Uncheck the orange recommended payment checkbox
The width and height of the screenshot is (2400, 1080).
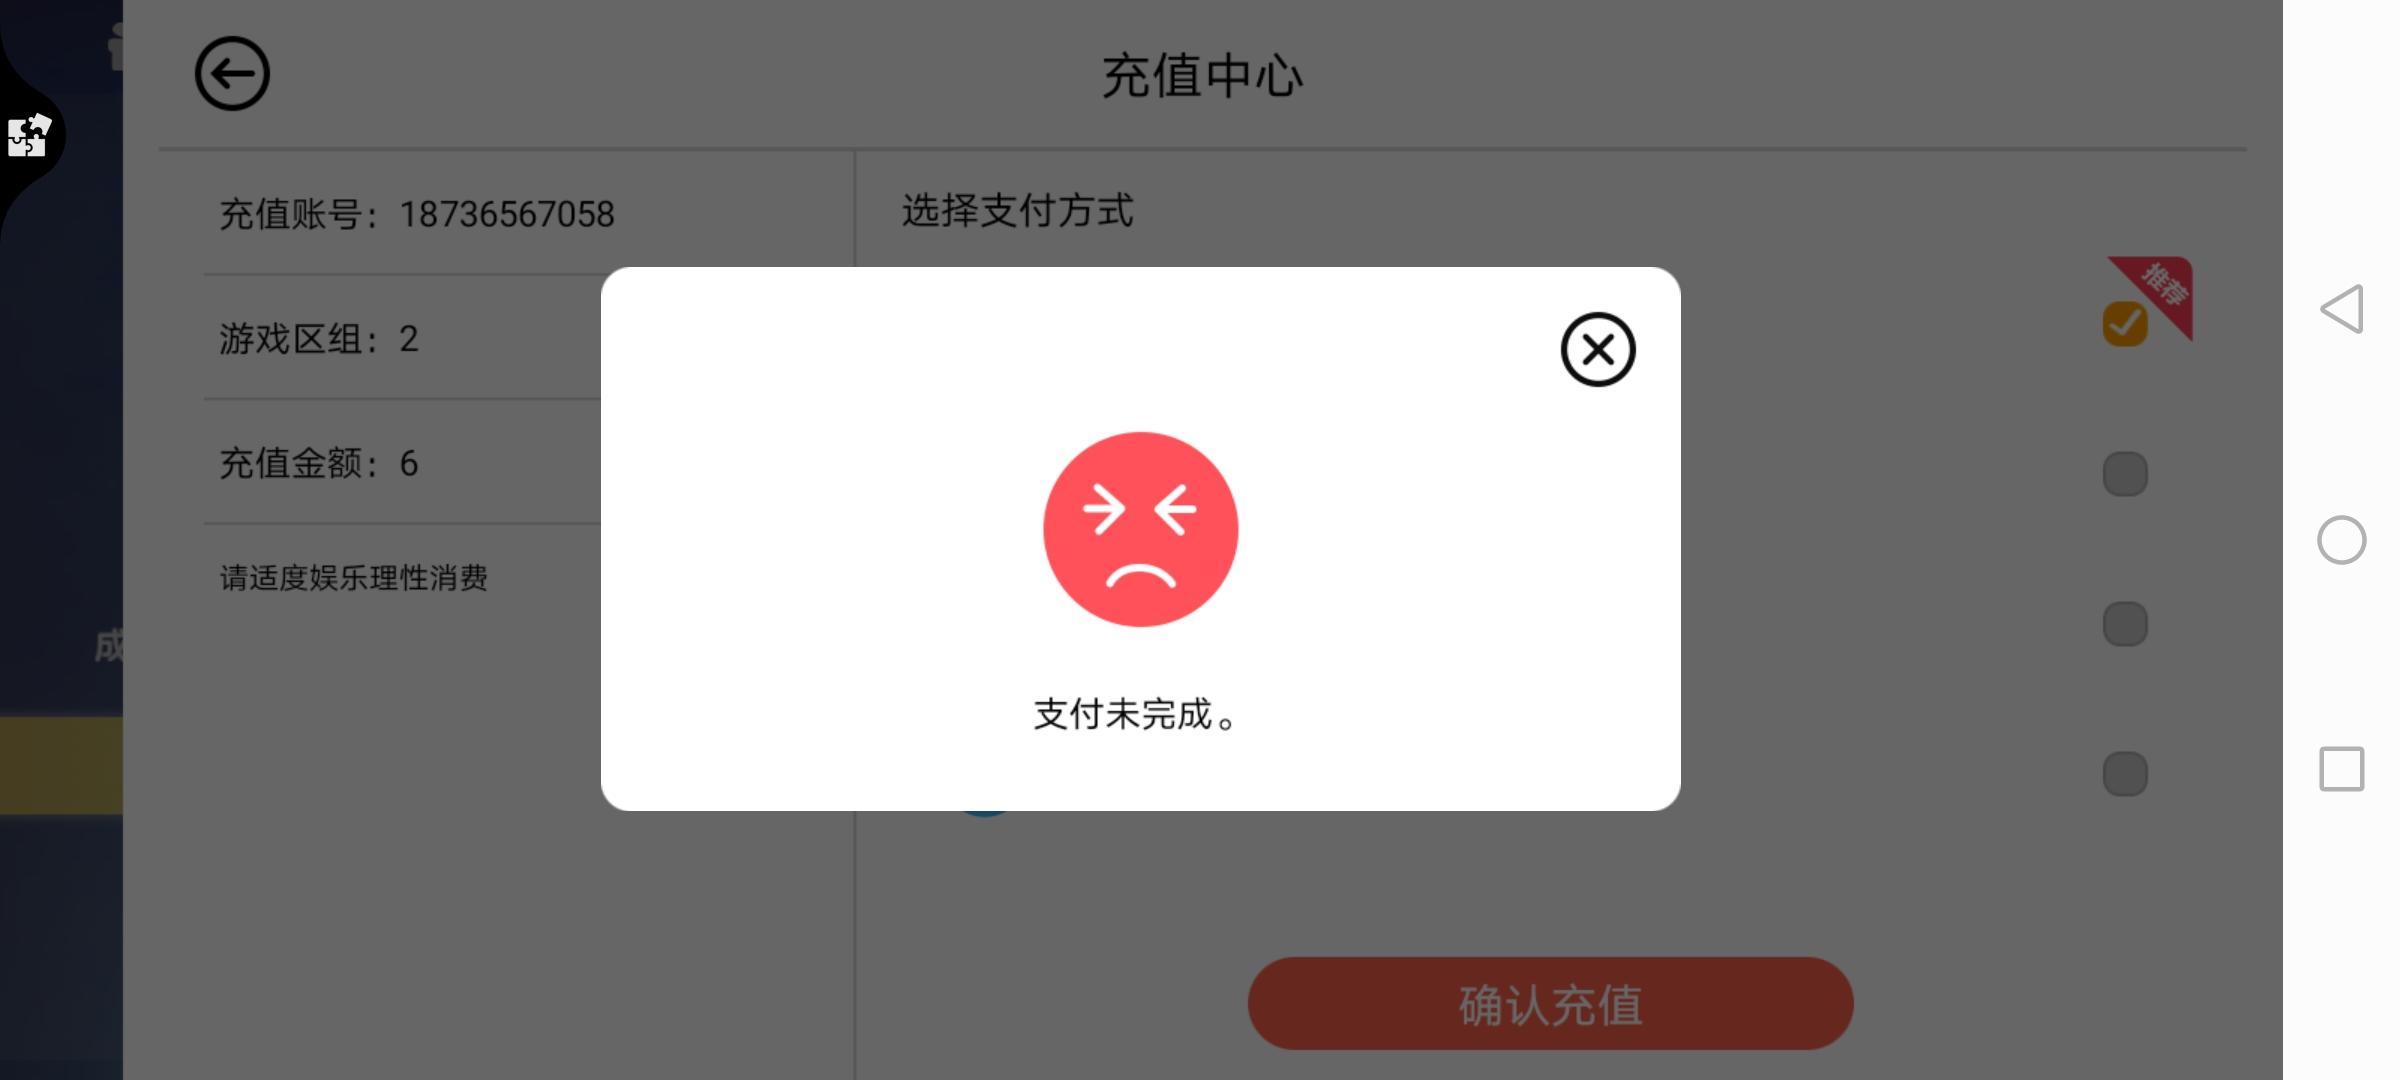[x=2125, y=324]
